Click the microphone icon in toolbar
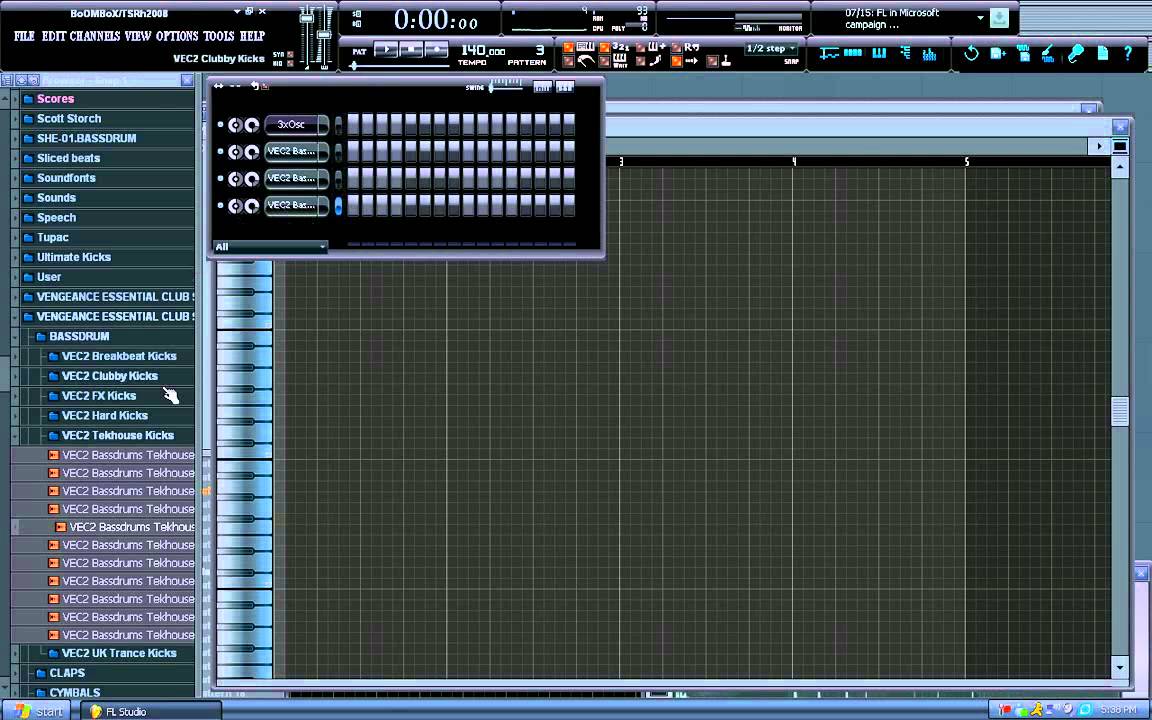1152x720 pixels. (1076, 53)
